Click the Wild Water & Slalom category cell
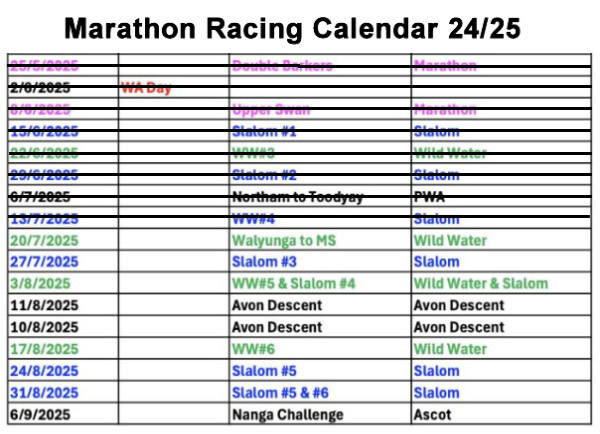600x434 pixels. [481, 284]
